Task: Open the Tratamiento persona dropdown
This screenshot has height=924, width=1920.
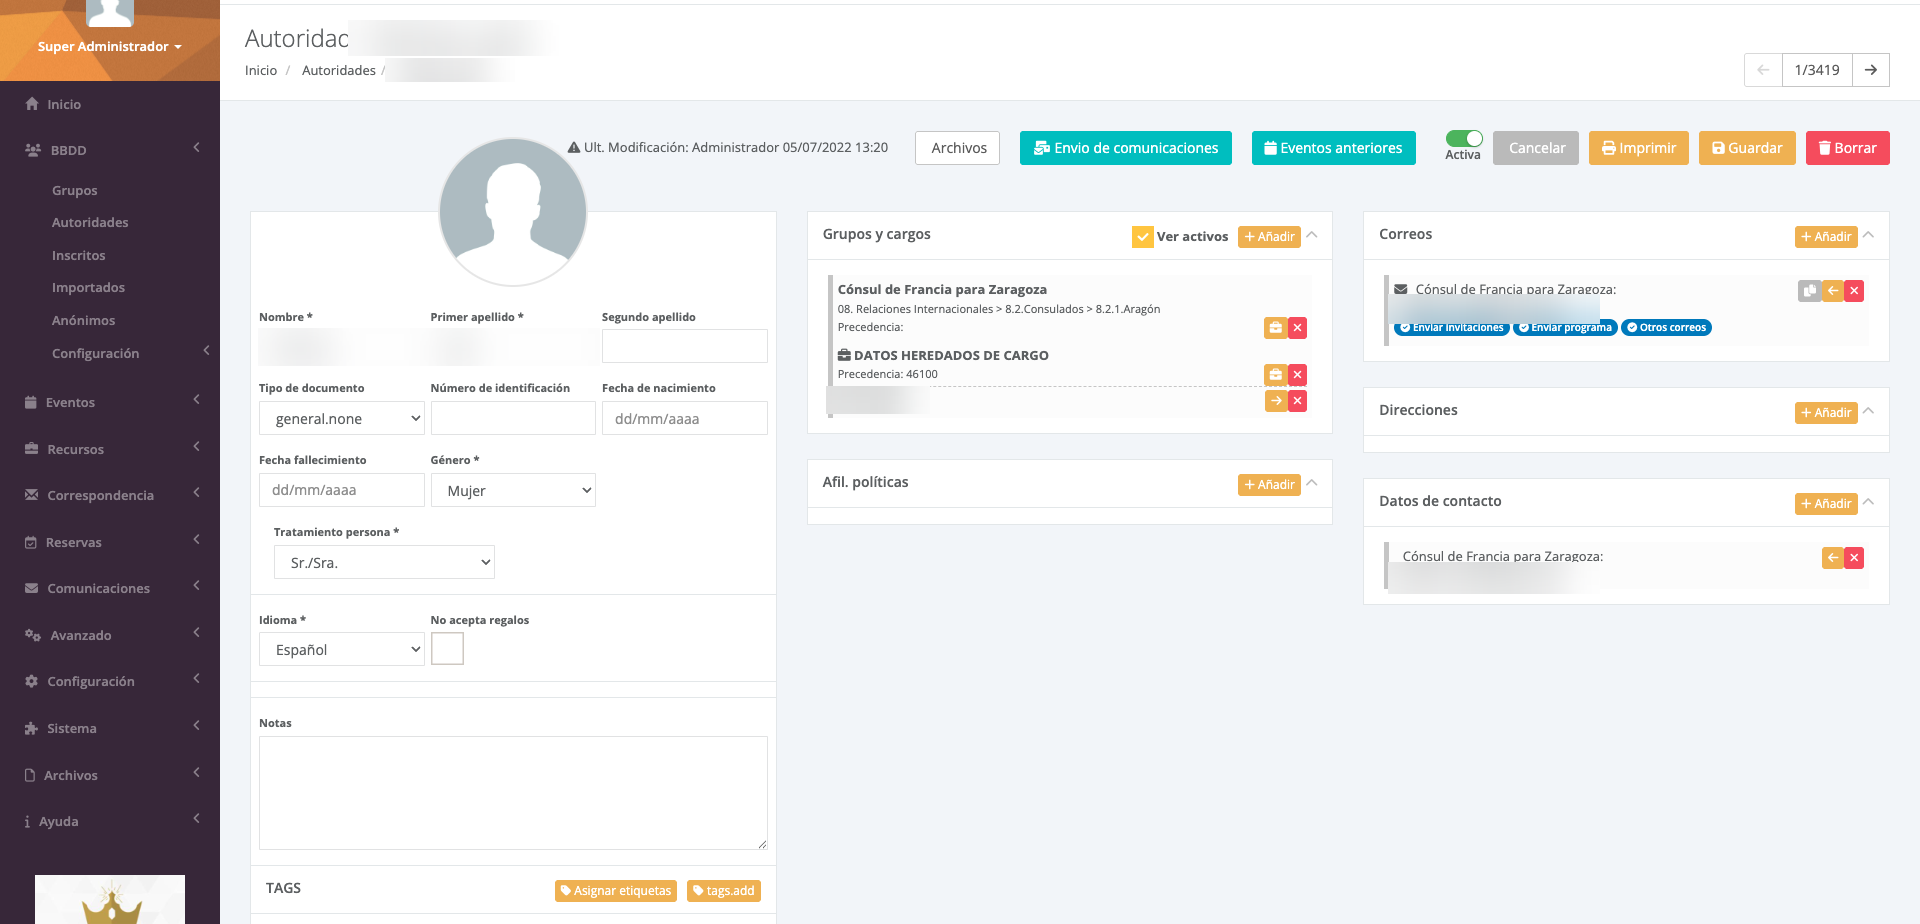Action: click(384, 562)
